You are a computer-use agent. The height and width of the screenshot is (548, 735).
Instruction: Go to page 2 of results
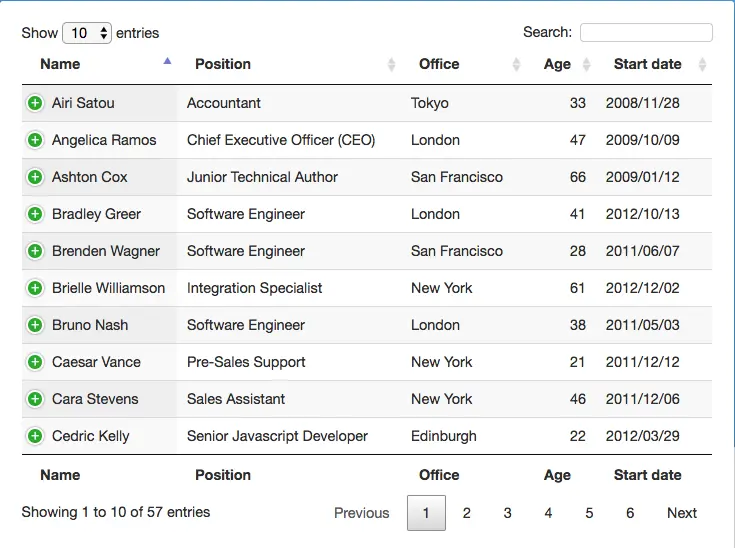467,513
